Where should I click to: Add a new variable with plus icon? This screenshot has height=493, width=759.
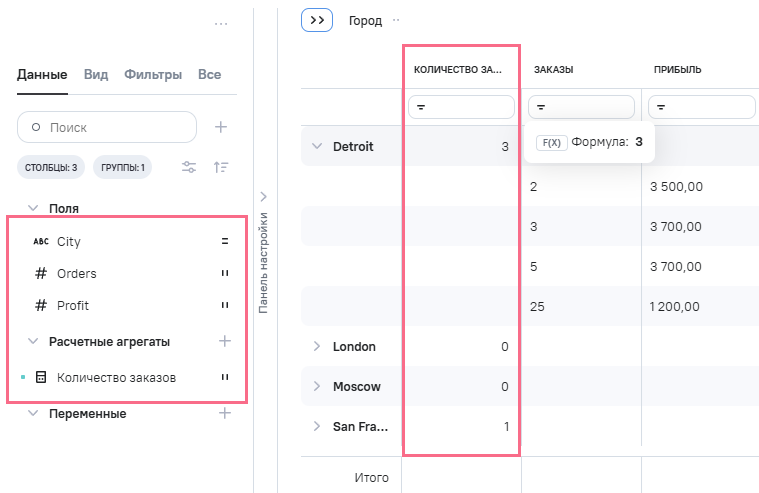tap(225, 413)
